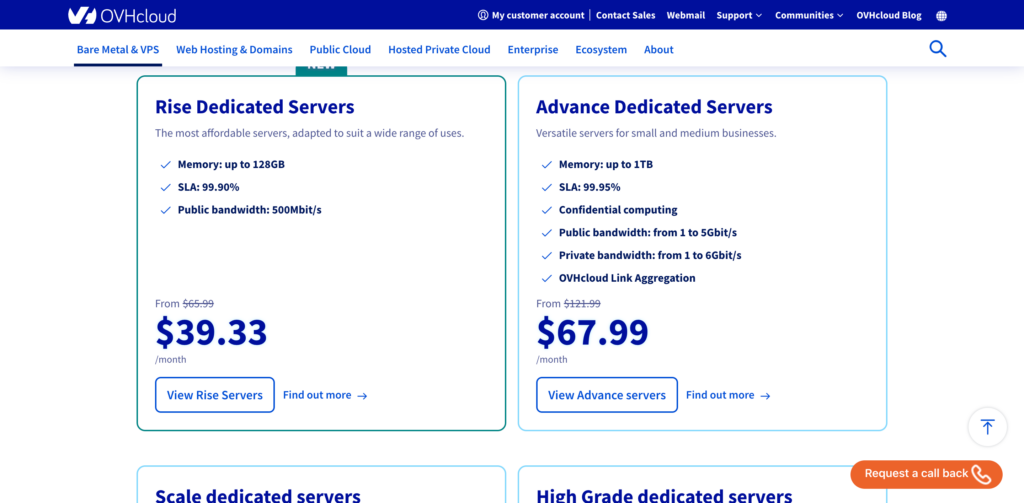Click 'Memory: up to 1TB' text
This screenshot has height=503, width=1024.
point(606,165)
